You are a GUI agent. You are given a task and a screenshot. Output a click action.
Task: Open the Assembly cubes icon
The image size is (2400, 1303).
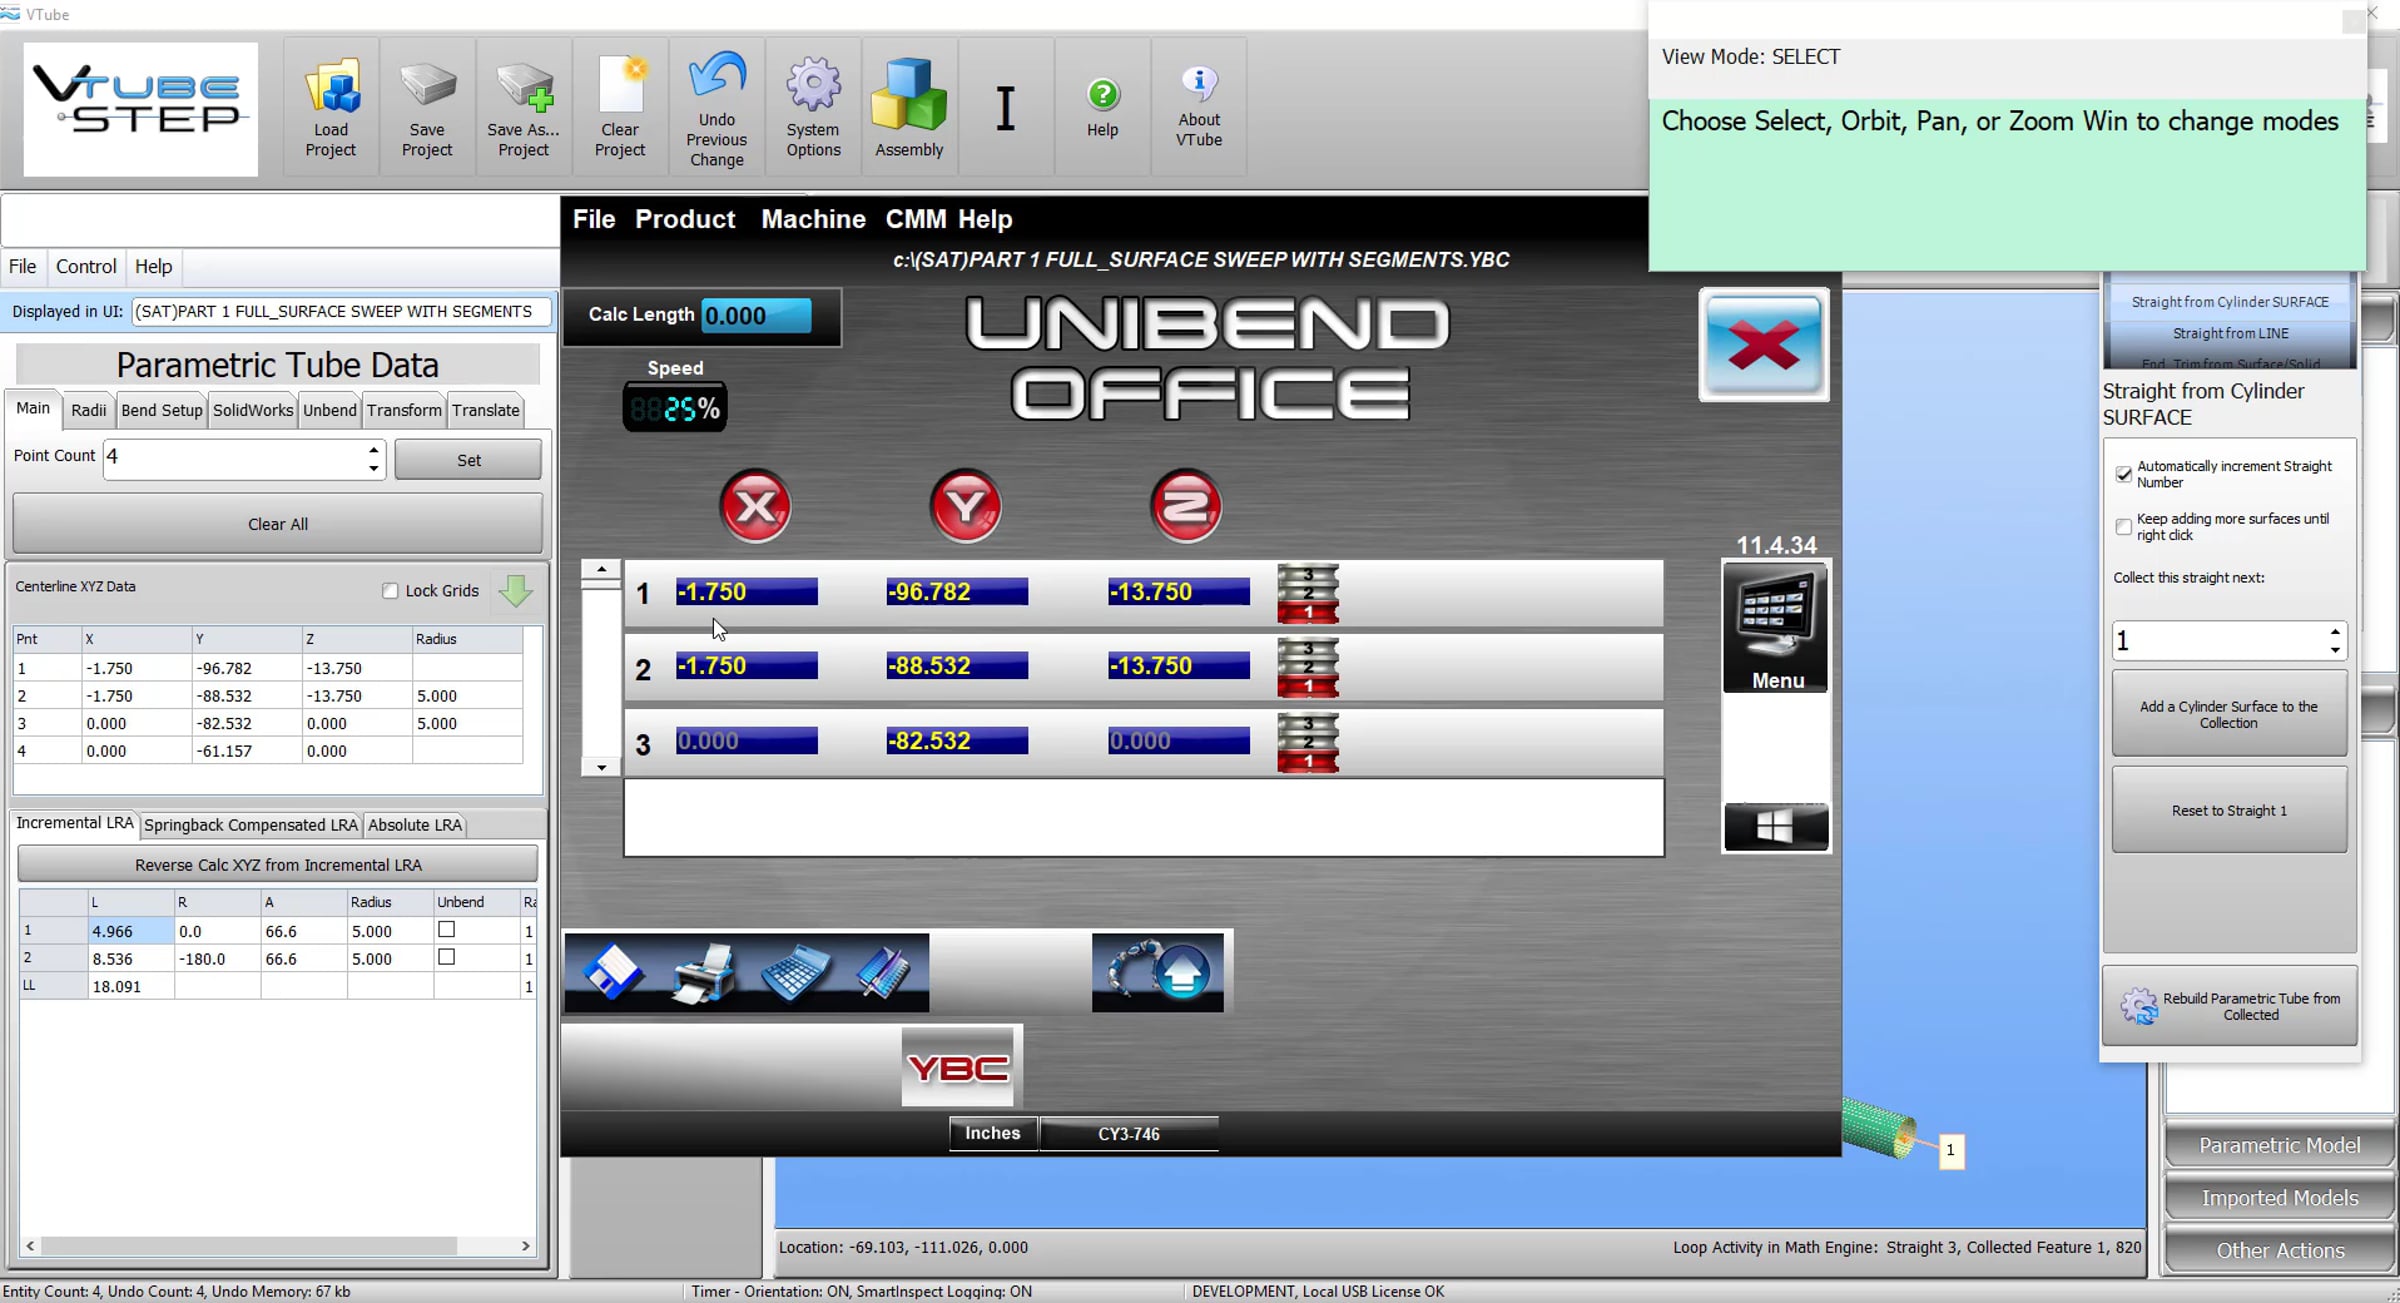pyautogui.click(x=909, y=107)
